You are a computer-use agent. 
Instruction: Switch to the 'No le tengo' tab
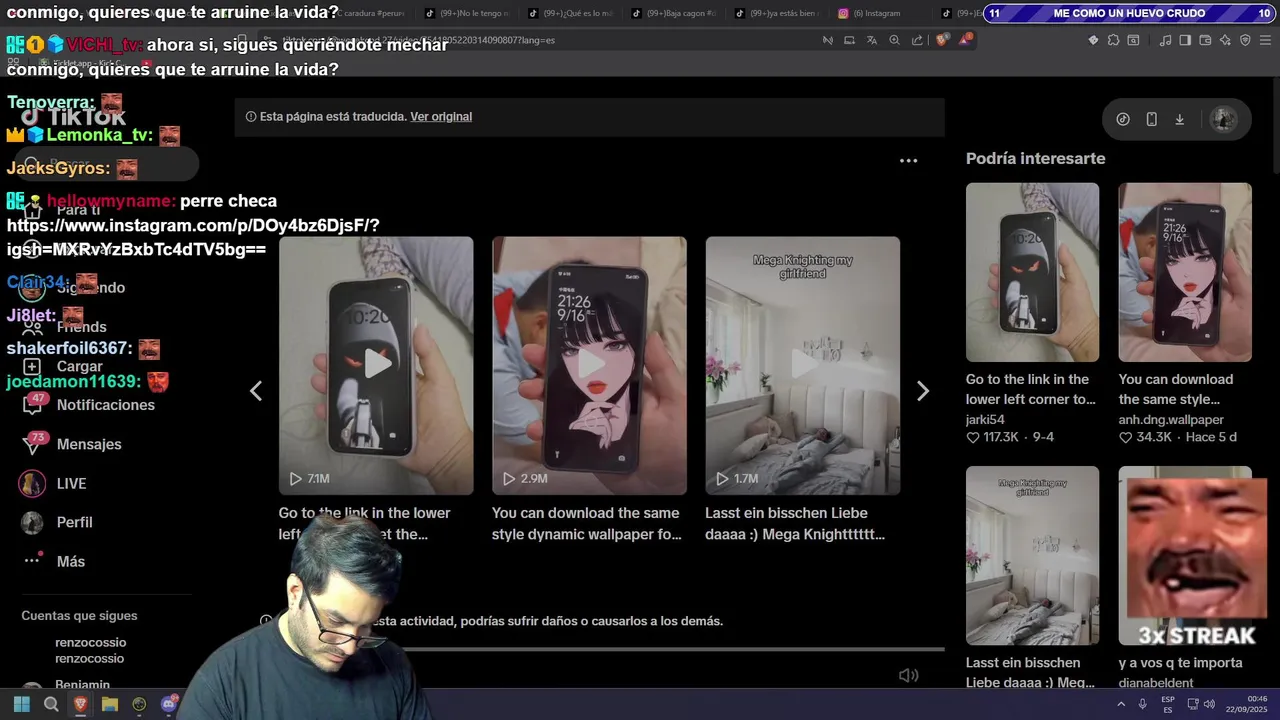click(467, 13)
